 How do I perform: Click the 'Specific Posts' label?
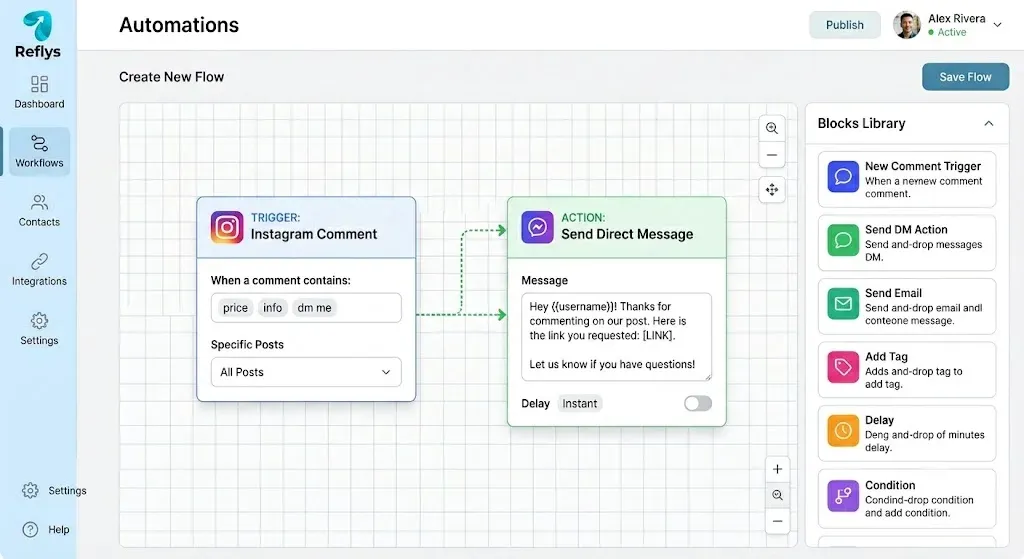[x=247, y=344]
